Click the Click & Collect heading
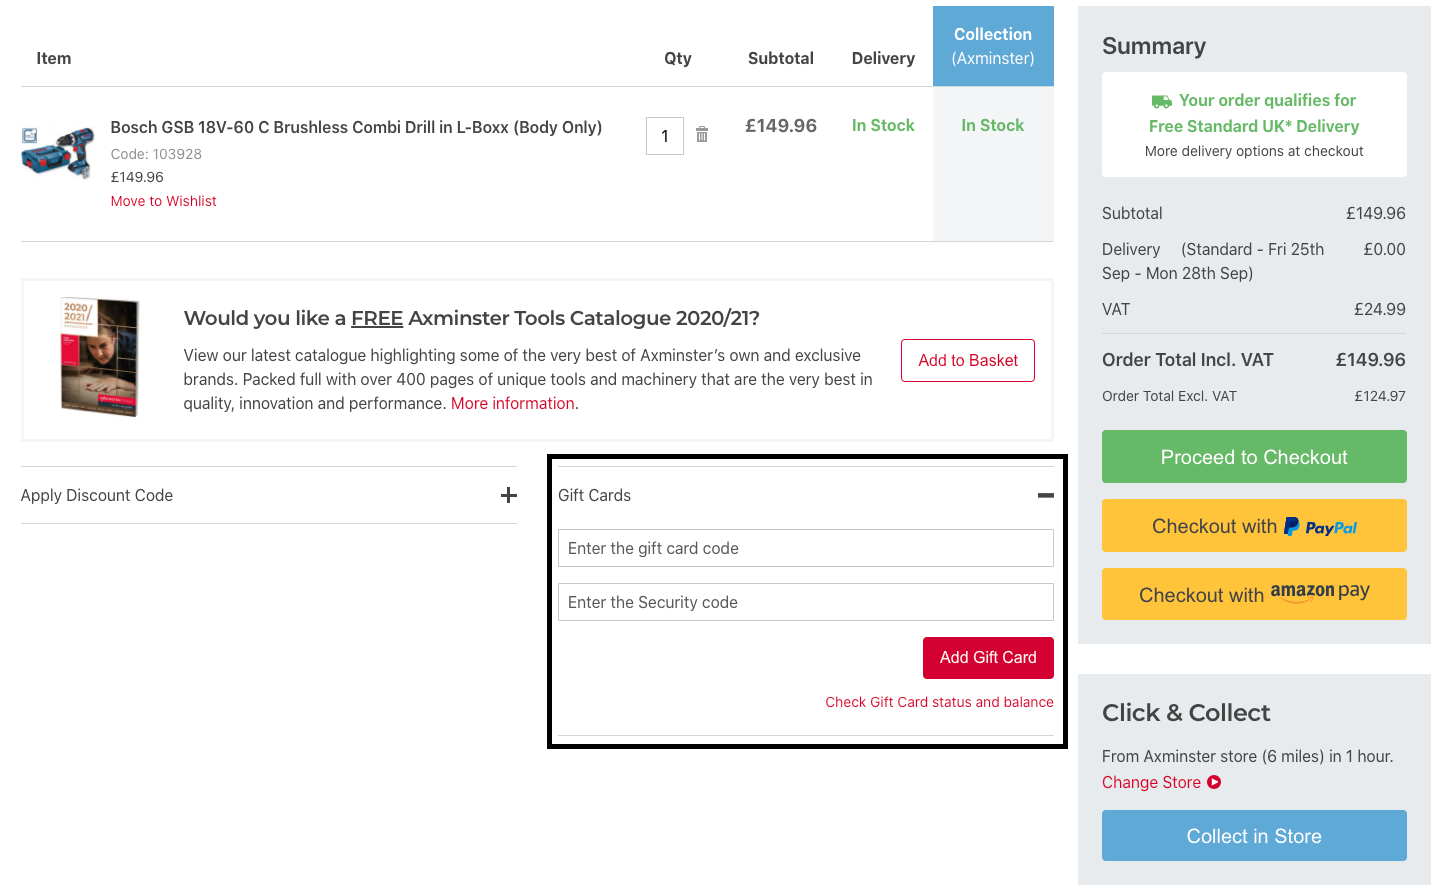1444x893 pixels. point(1186,713)
